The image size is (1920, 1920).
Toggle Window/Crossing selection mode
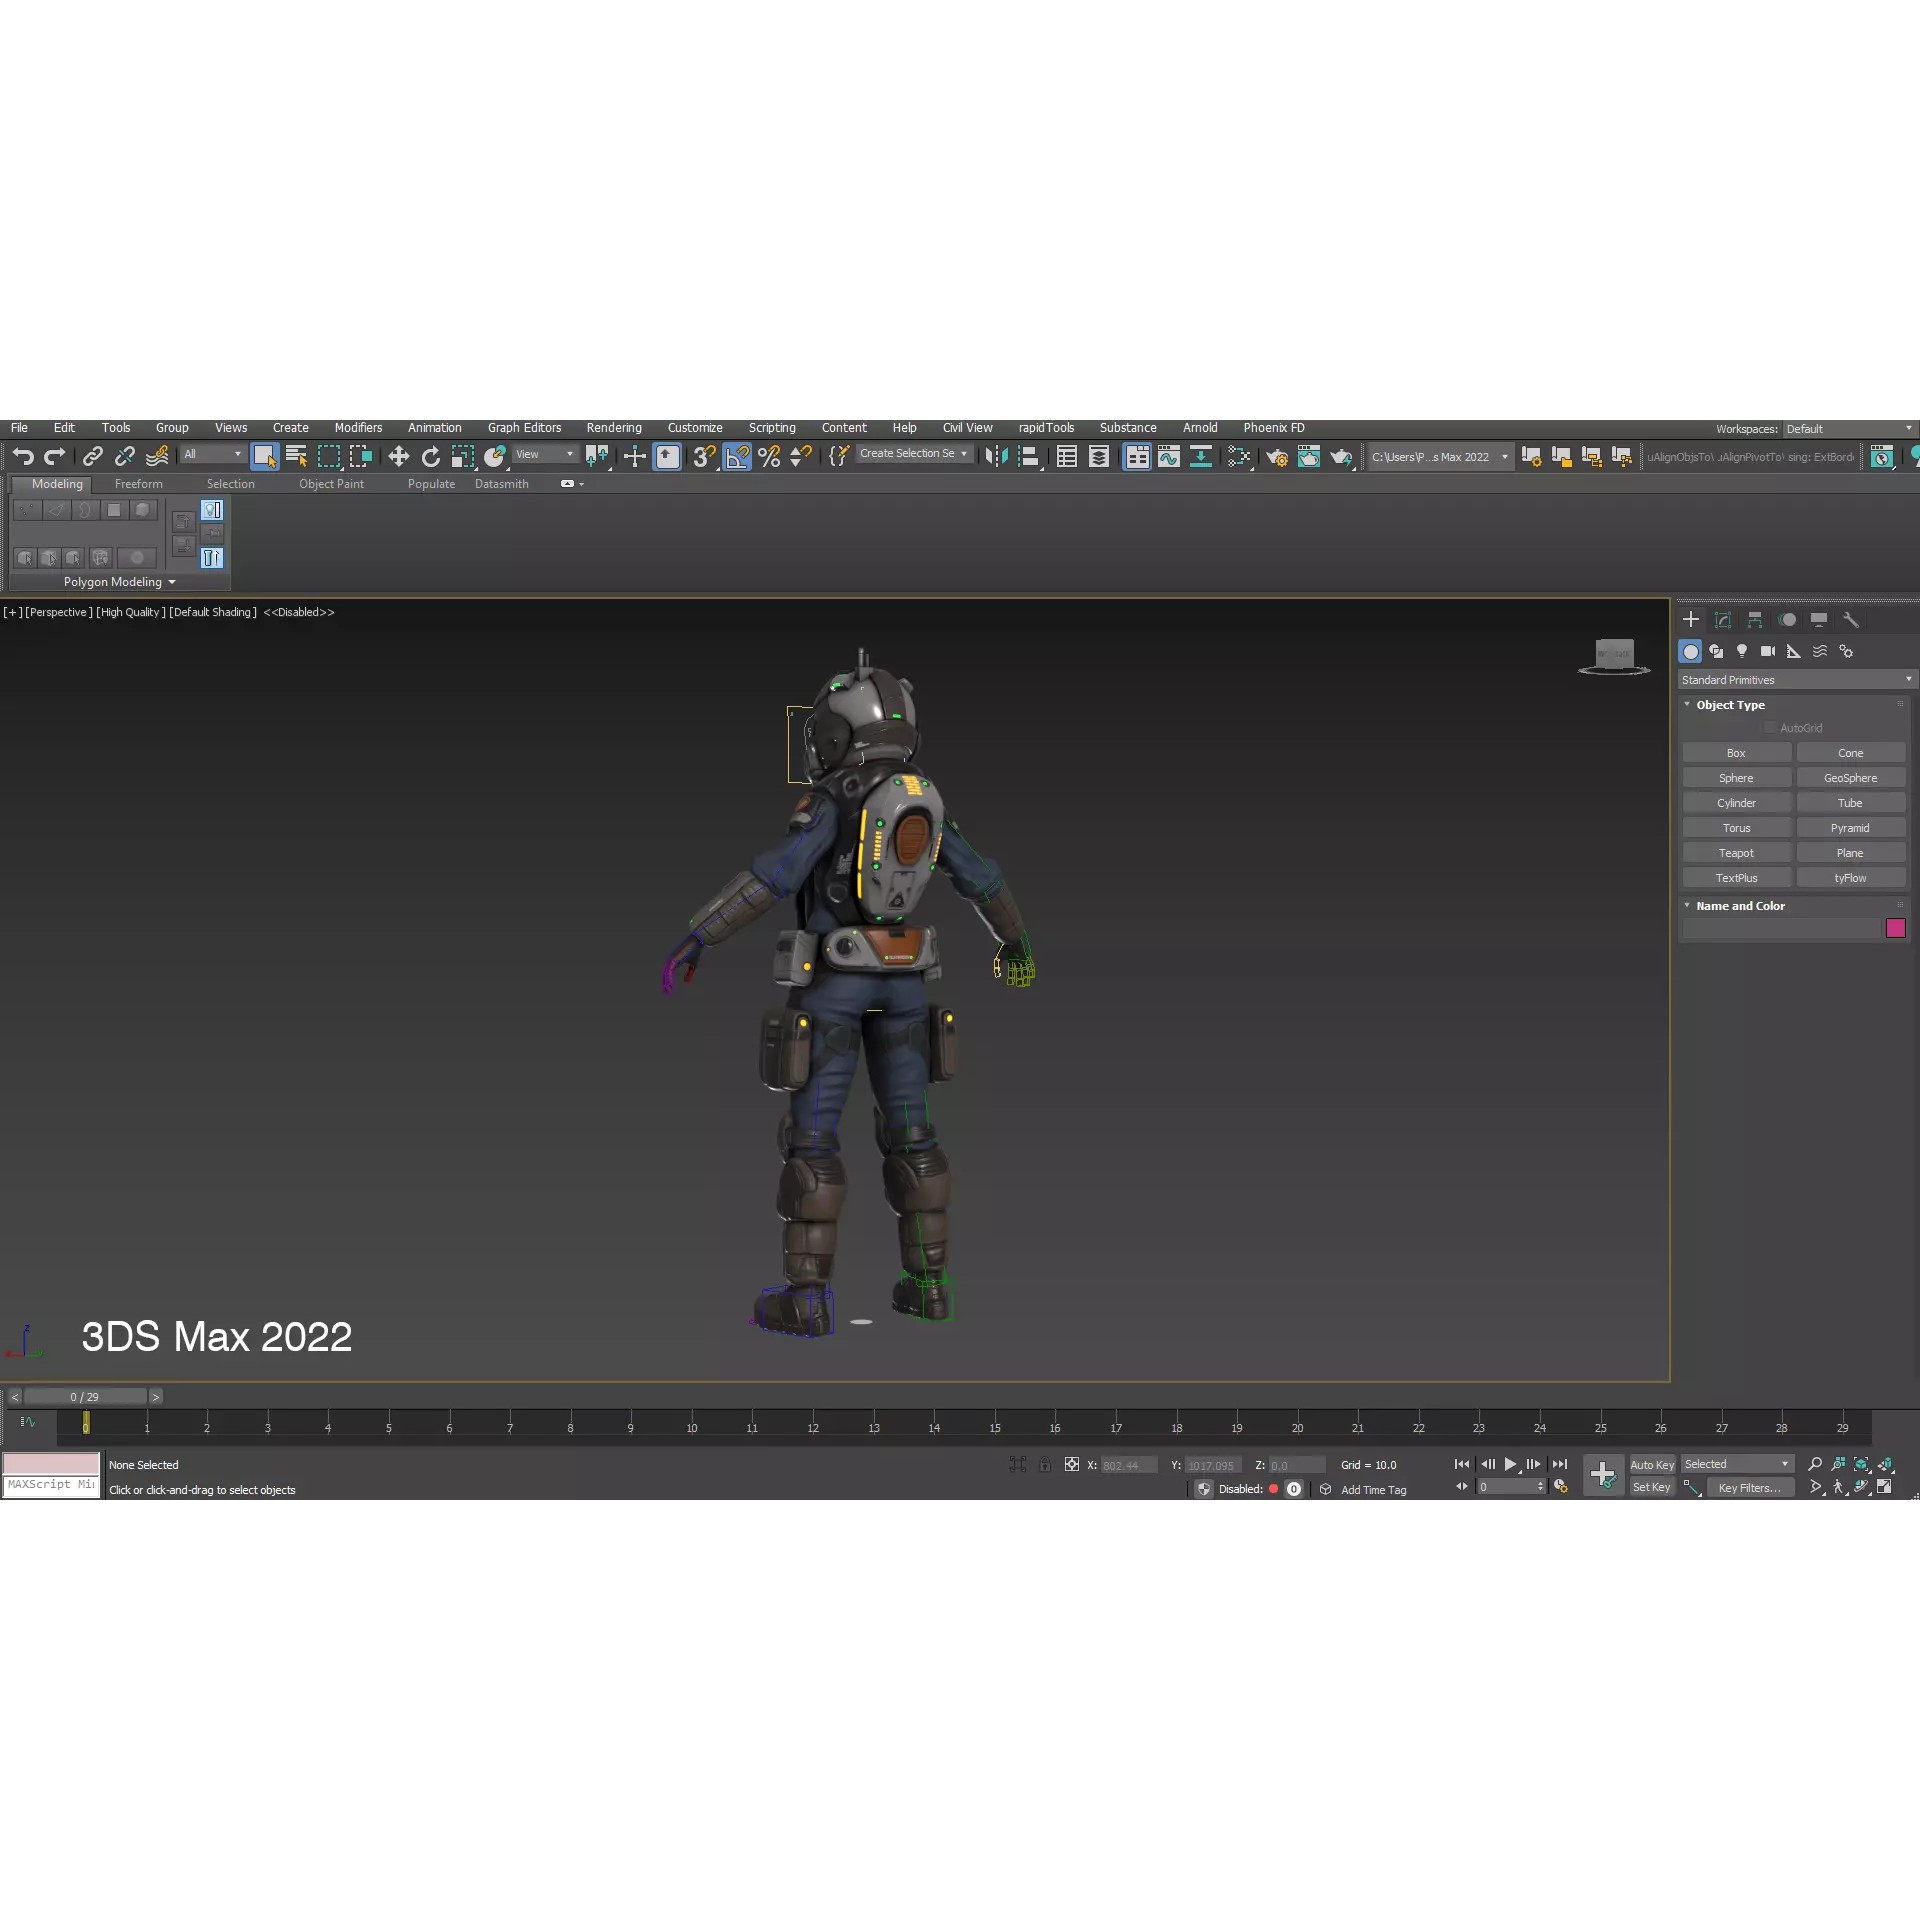coord(361,457)
